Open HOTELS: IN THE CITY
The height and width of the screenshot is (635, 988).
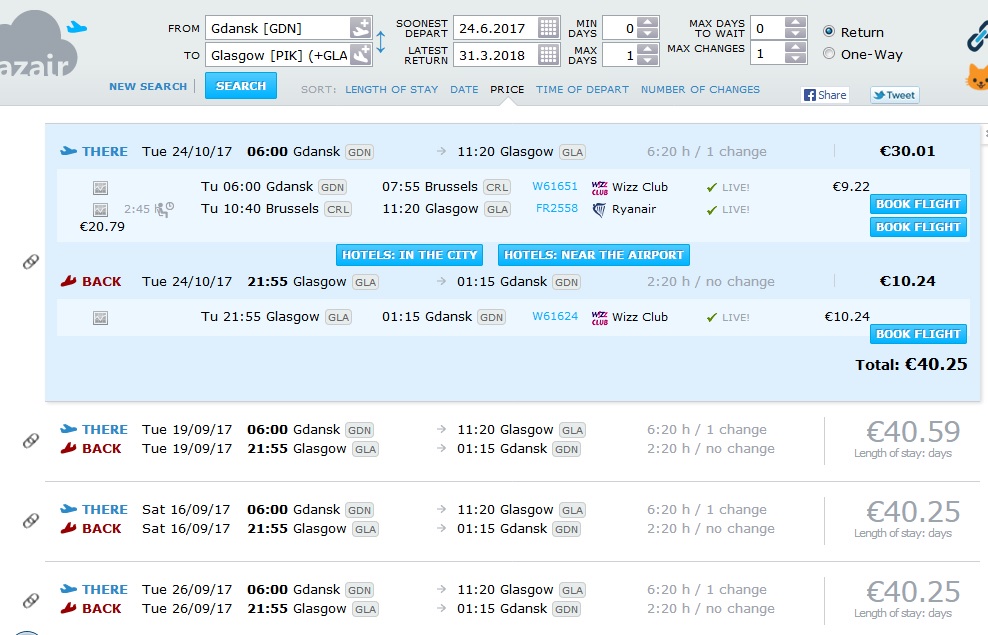[410, 255]
